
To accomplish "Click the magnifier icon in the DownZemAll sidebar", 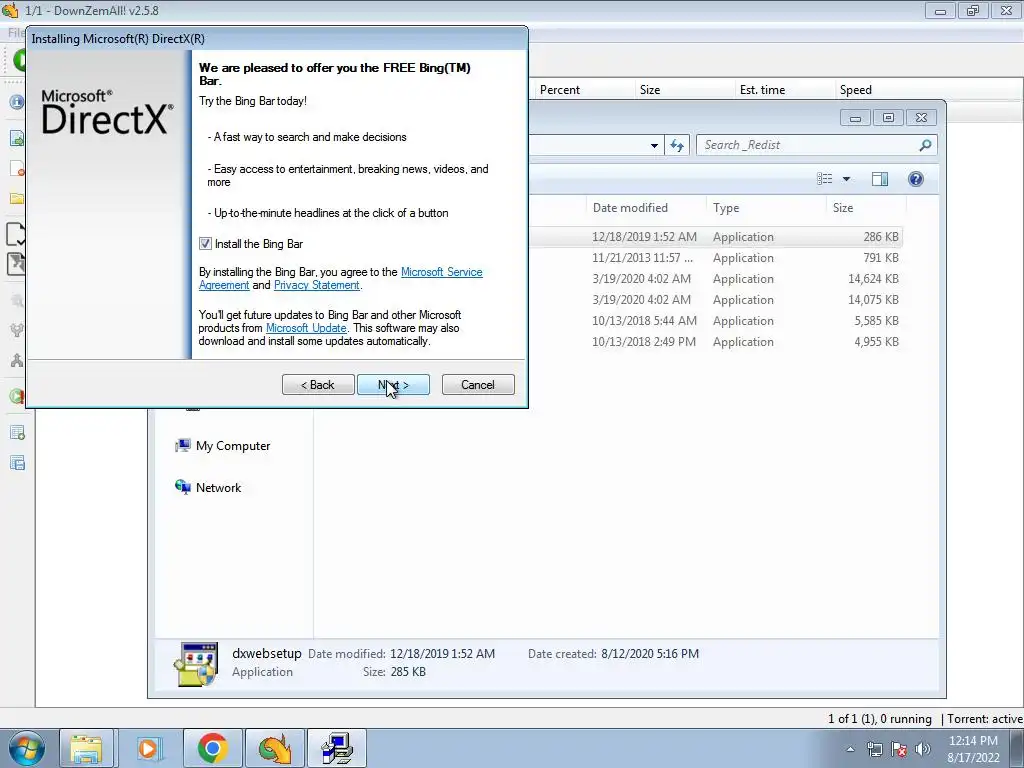I will coord(16,300).
